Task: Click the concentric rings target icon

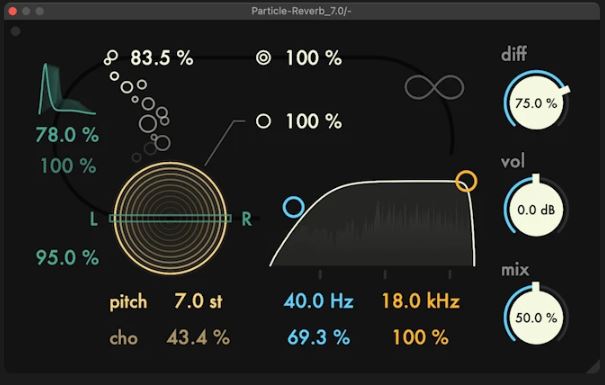Action: 264,58
